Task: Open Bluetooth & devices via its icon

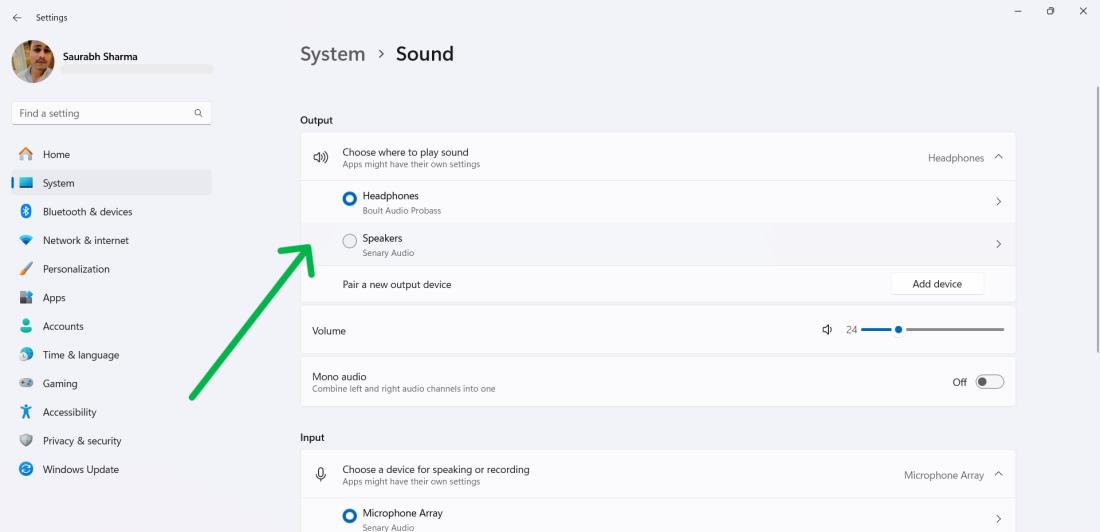Action: (26, 212)
